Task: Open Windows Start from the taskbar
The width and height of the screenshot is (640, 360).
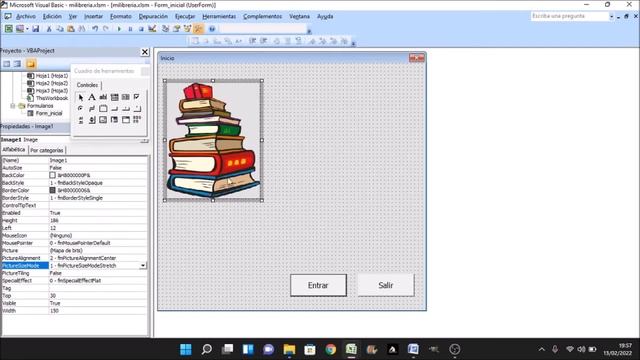Action: 186,349
